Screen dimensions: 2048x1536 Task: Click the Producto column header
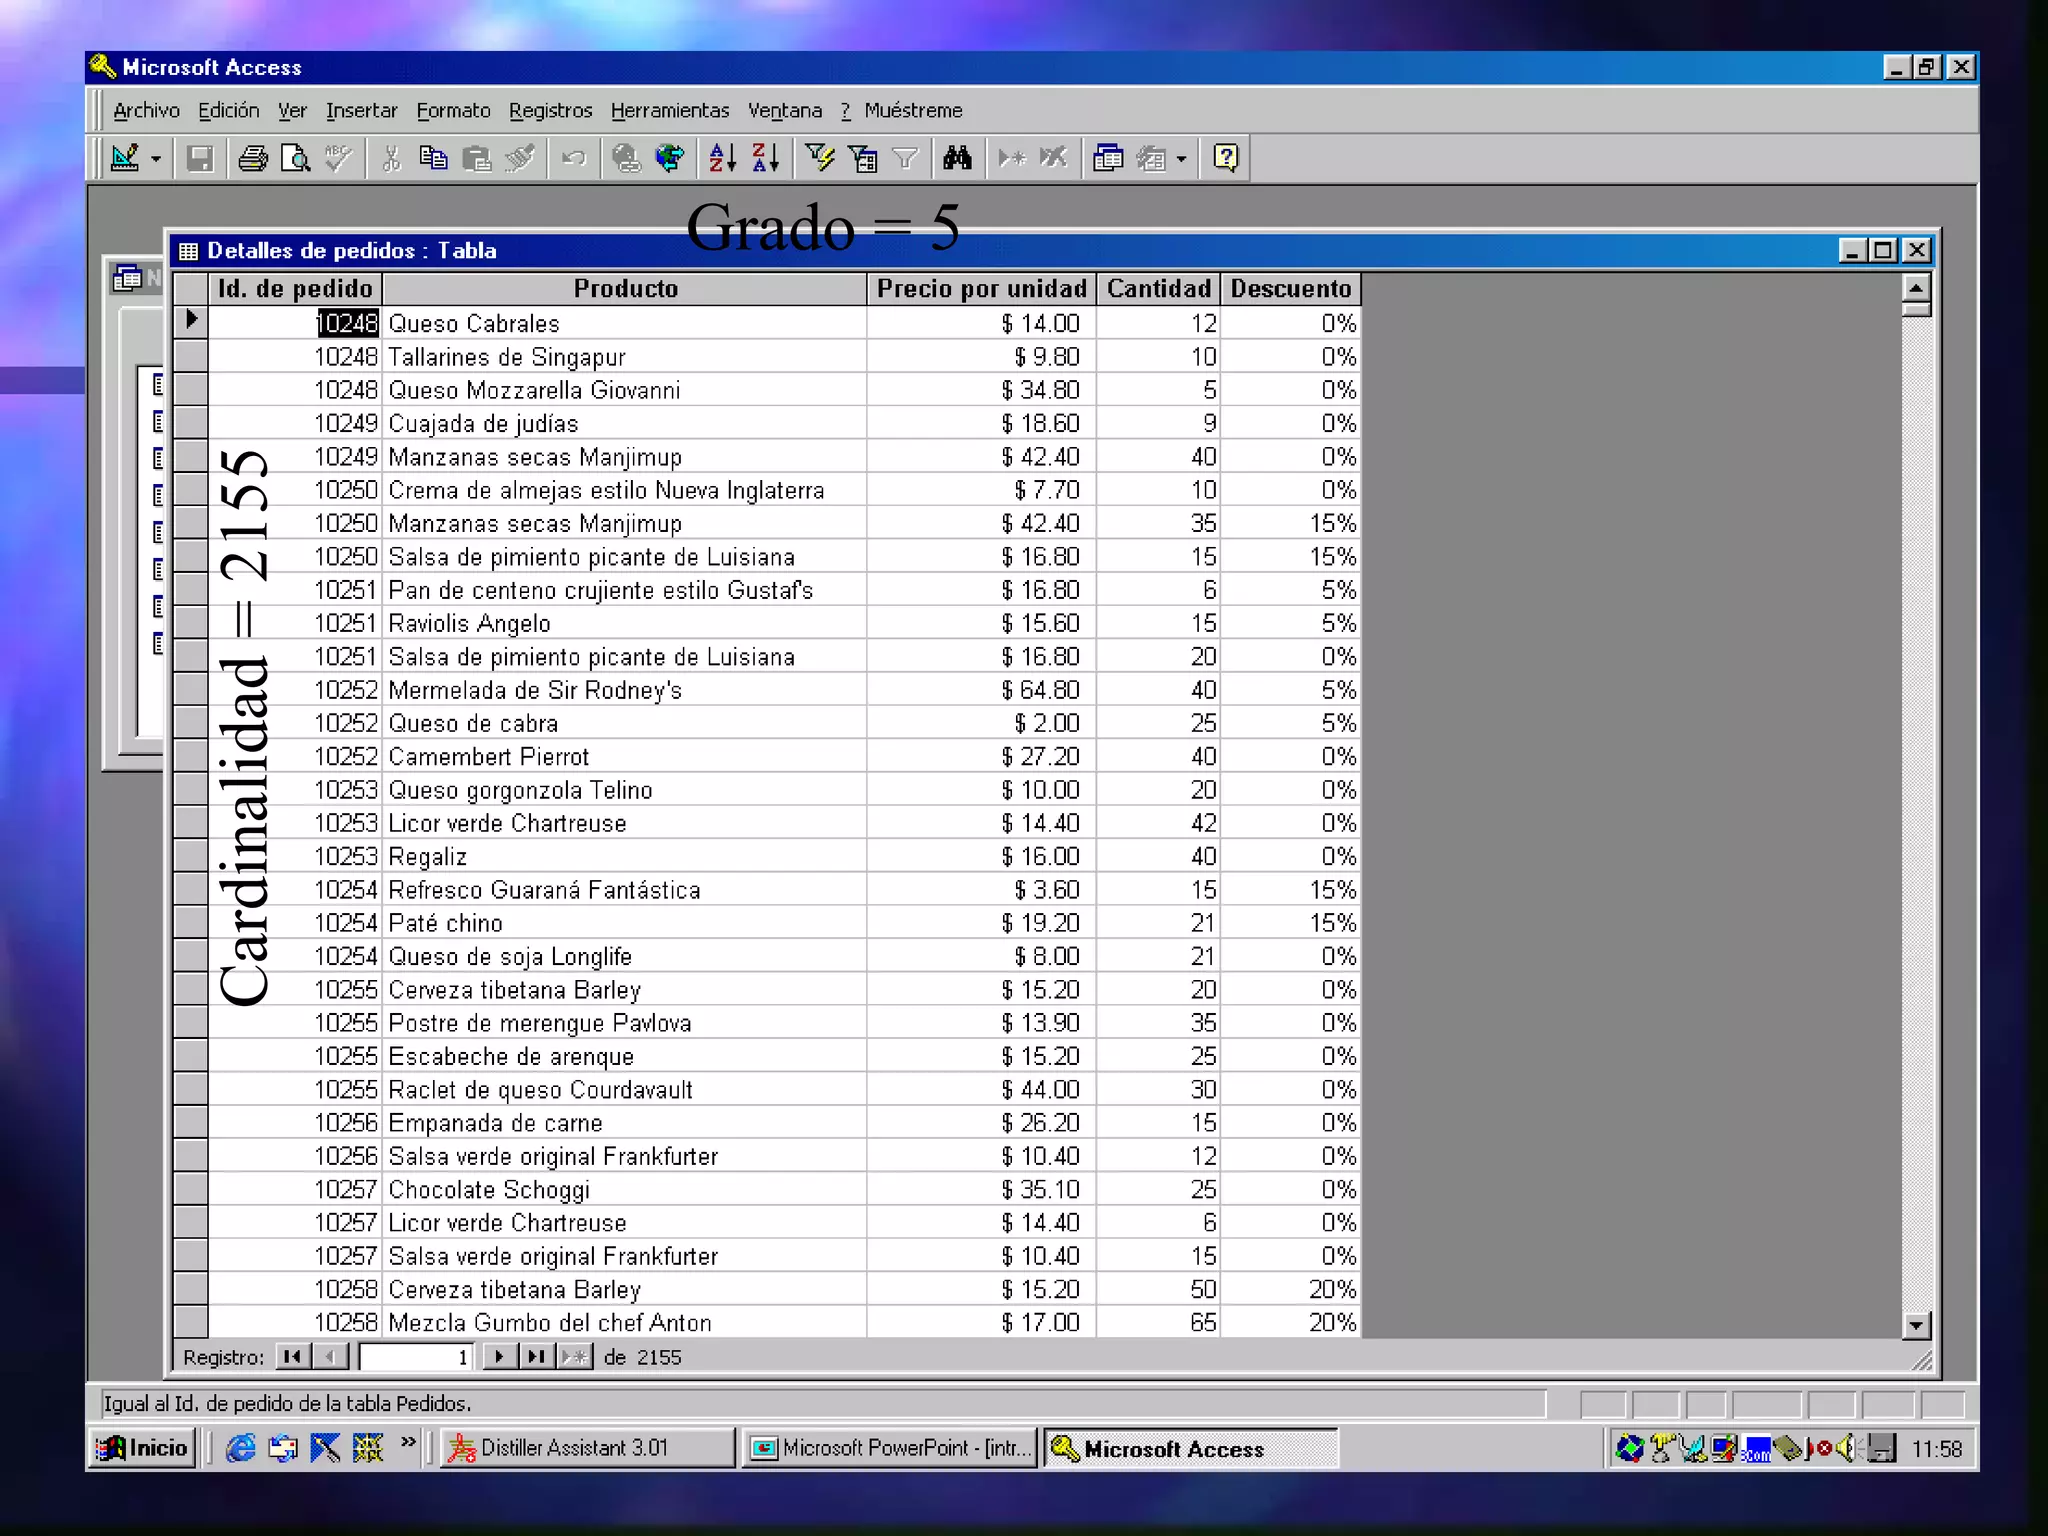[x=625, y=289]
